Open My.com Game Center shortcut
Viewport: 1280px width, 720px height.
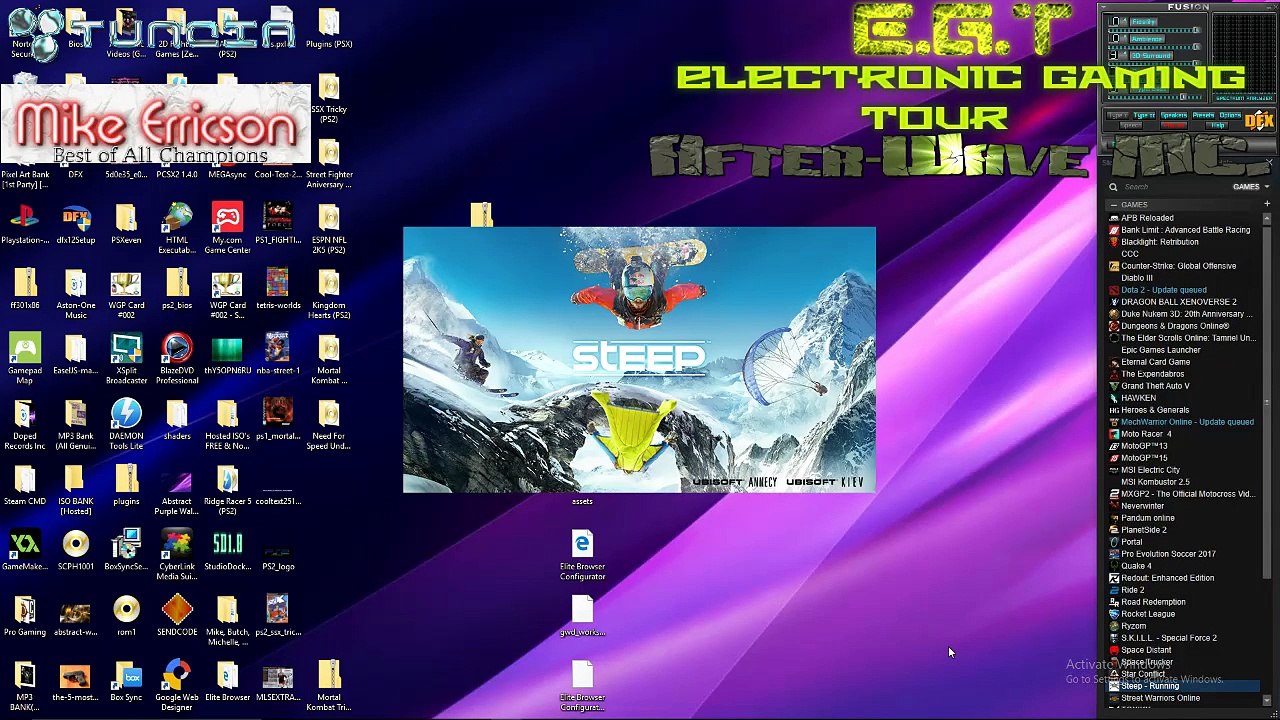[227, 227]
